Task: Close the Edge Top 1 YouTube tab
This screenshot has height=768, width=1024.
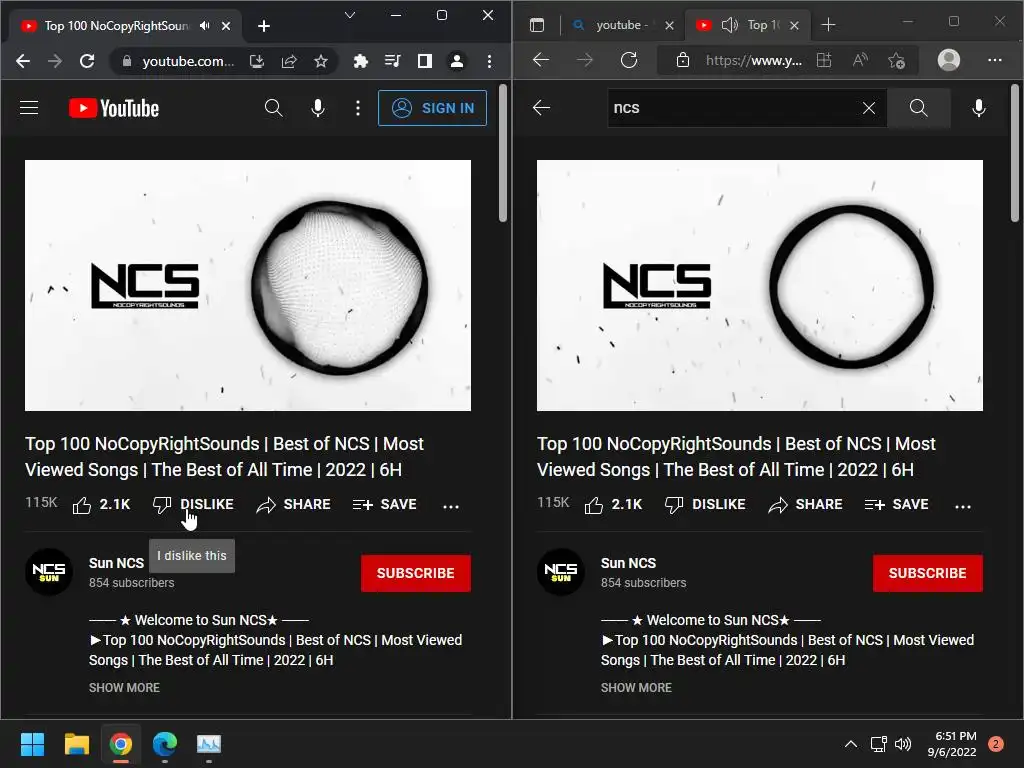Action: coord(794,25)
